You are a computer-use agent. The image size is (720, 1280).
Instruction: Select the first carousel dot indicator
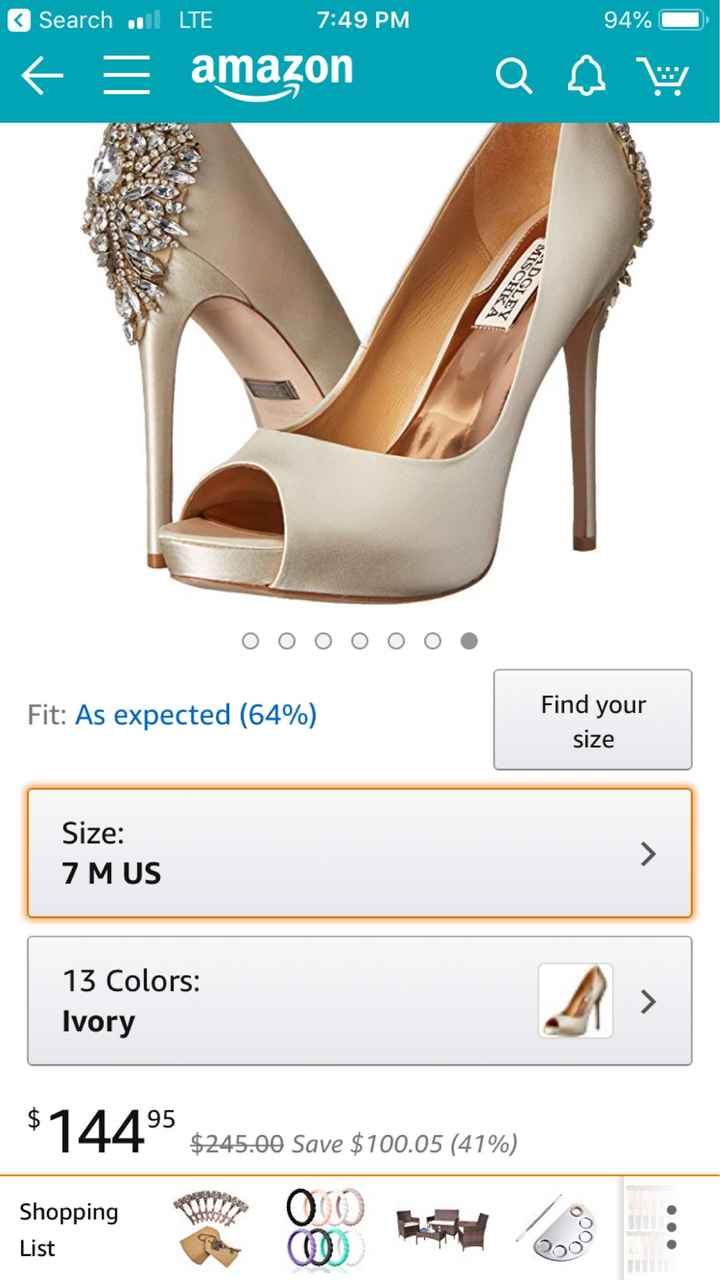(250, 641)
